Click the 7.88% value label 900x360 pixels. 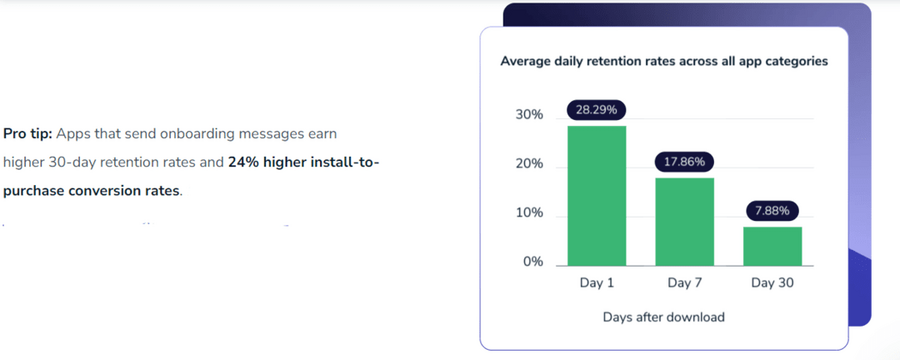[773, 211]
